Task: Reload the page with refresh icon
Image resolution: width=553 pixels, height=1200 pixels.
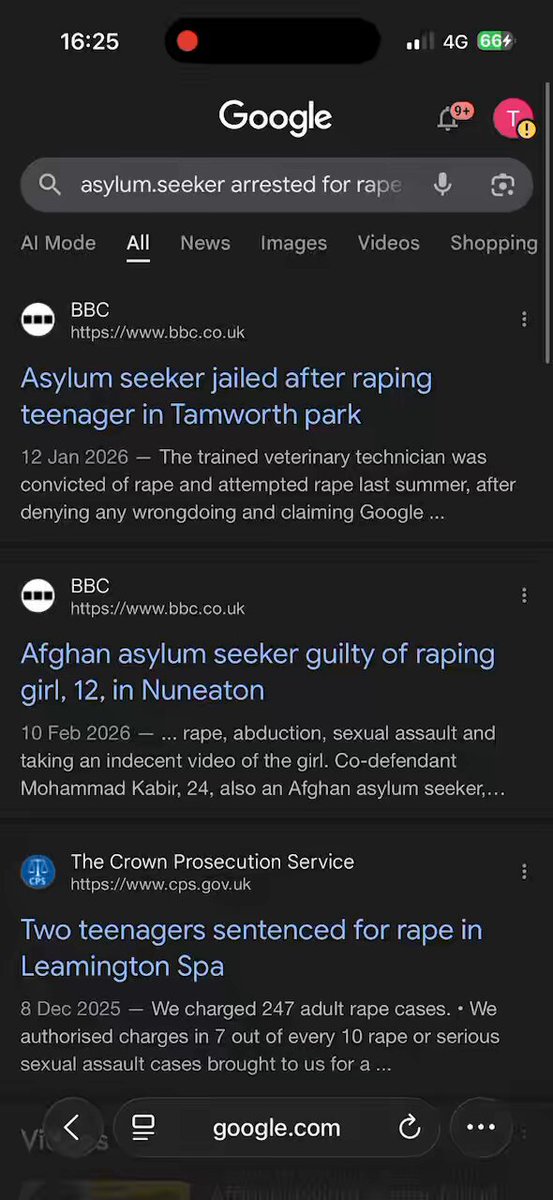Action: pos(409,1128)
